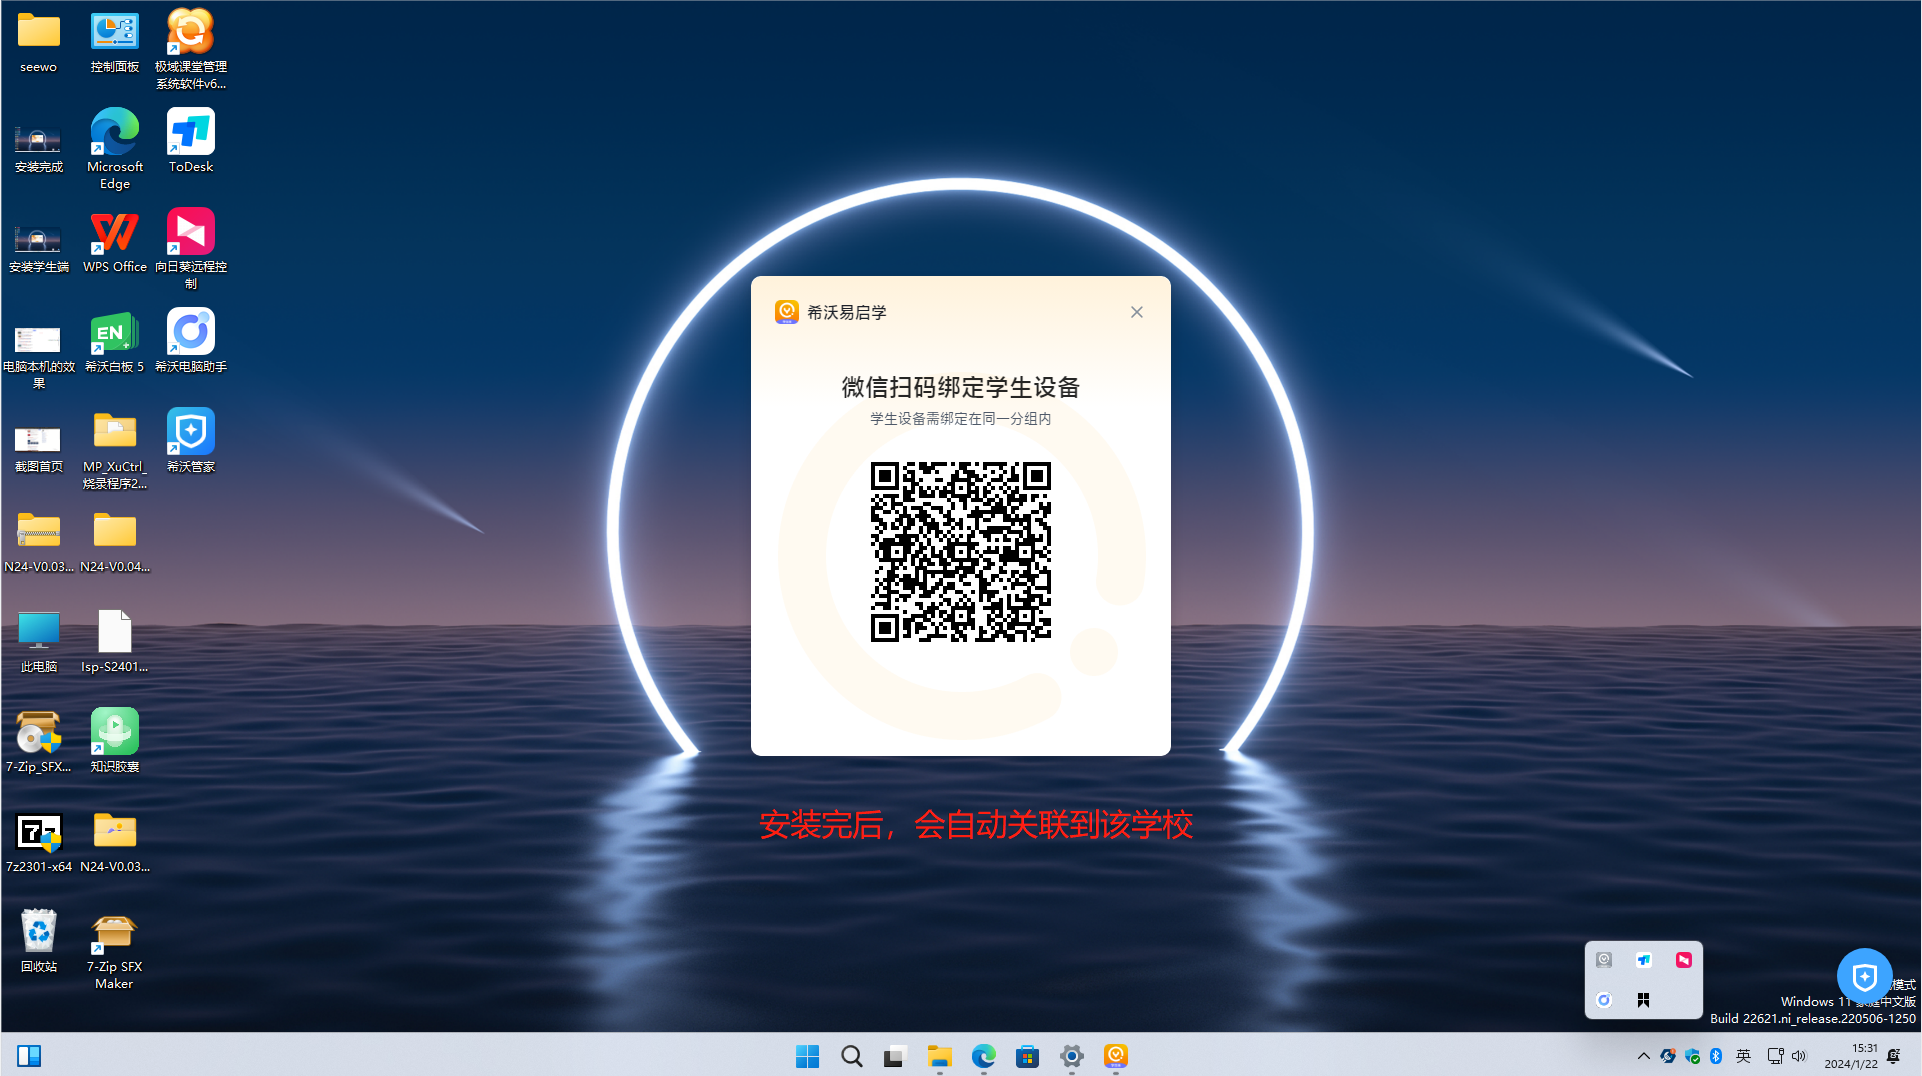The width and height of the screenshot is (1922, 1076).
Task: Open File Explorer from taskbar
Action: pos(939,1056)
